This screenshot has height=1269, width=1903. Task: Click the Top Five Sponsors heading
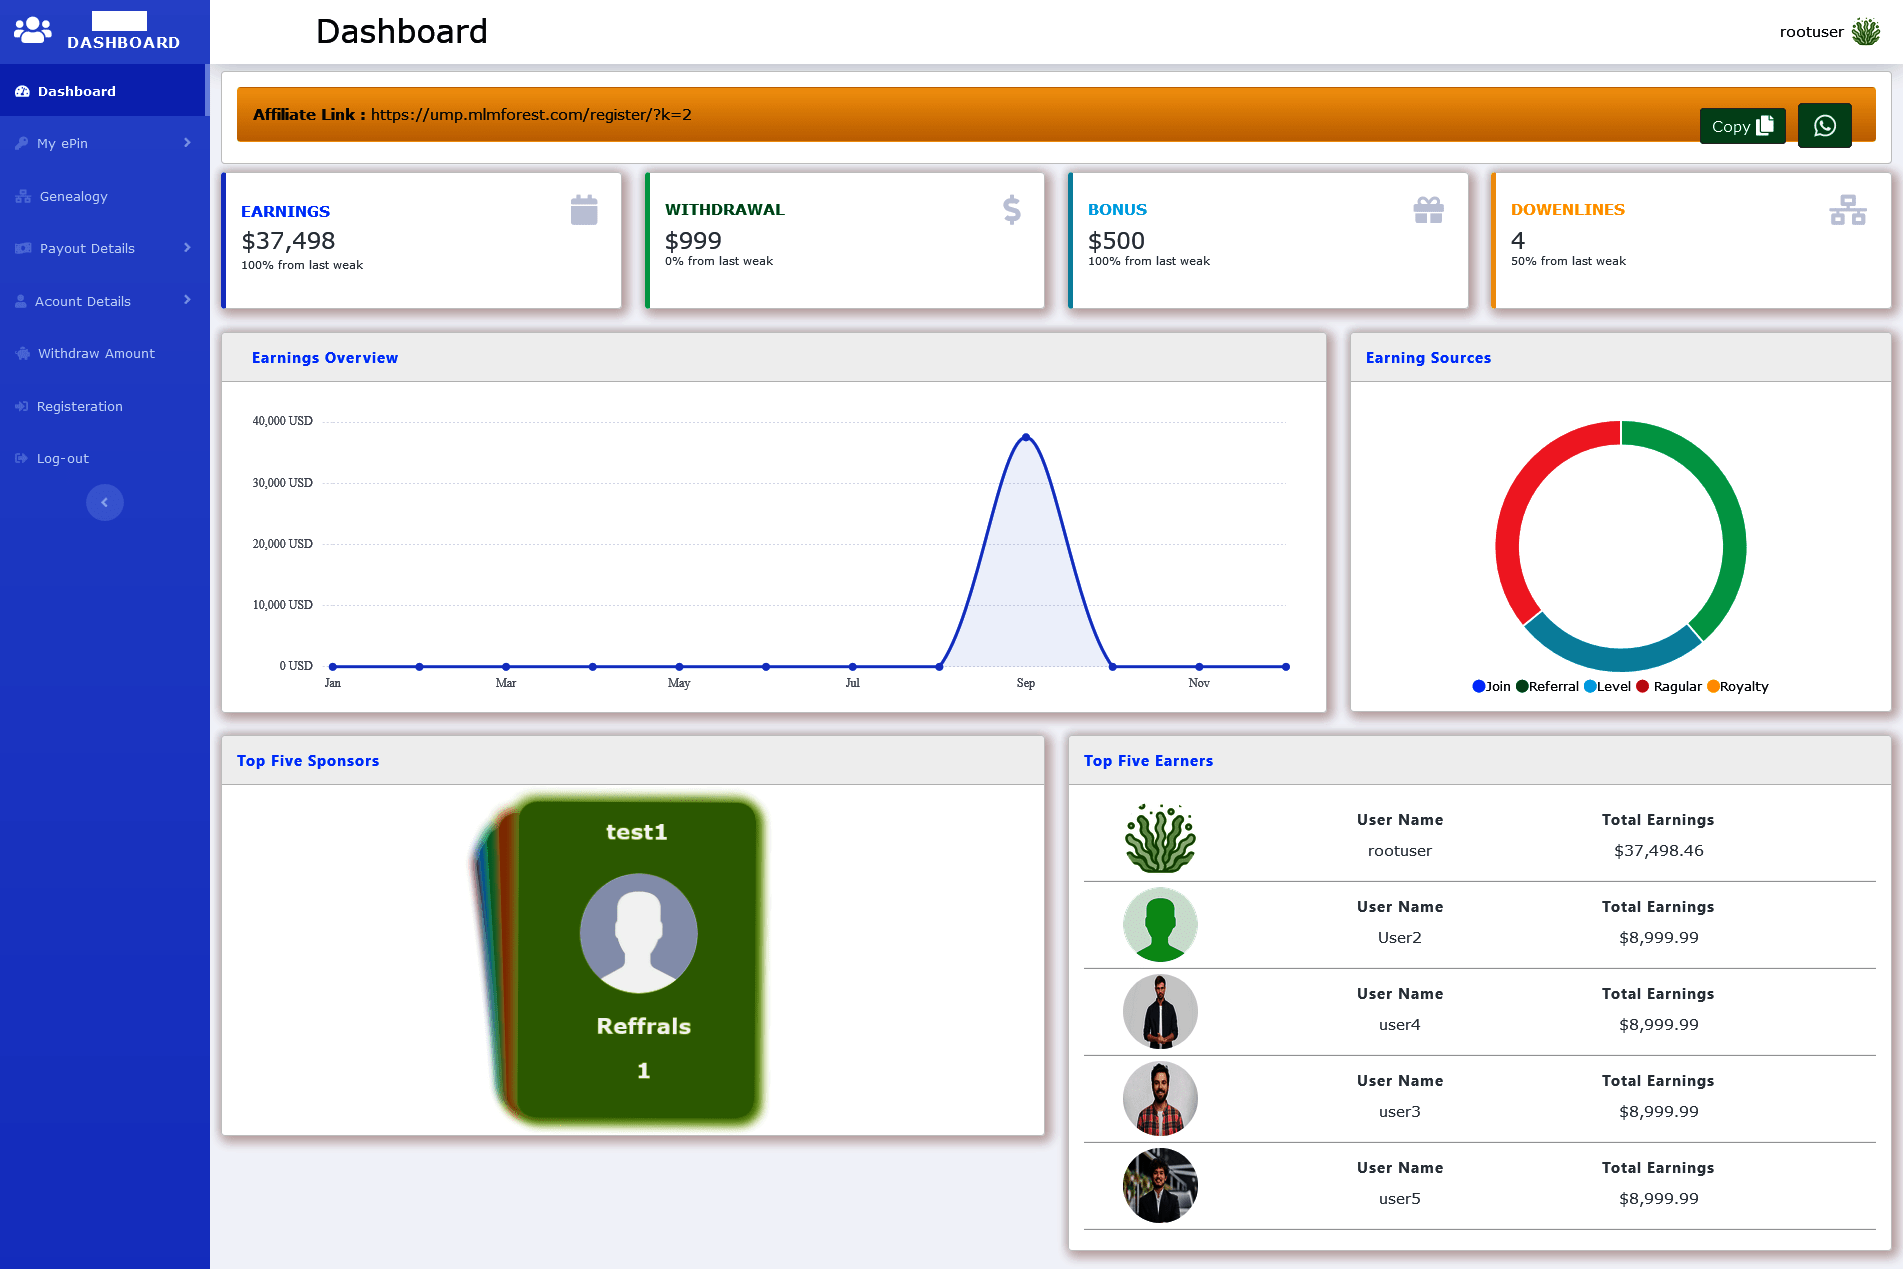pos(308,761)
